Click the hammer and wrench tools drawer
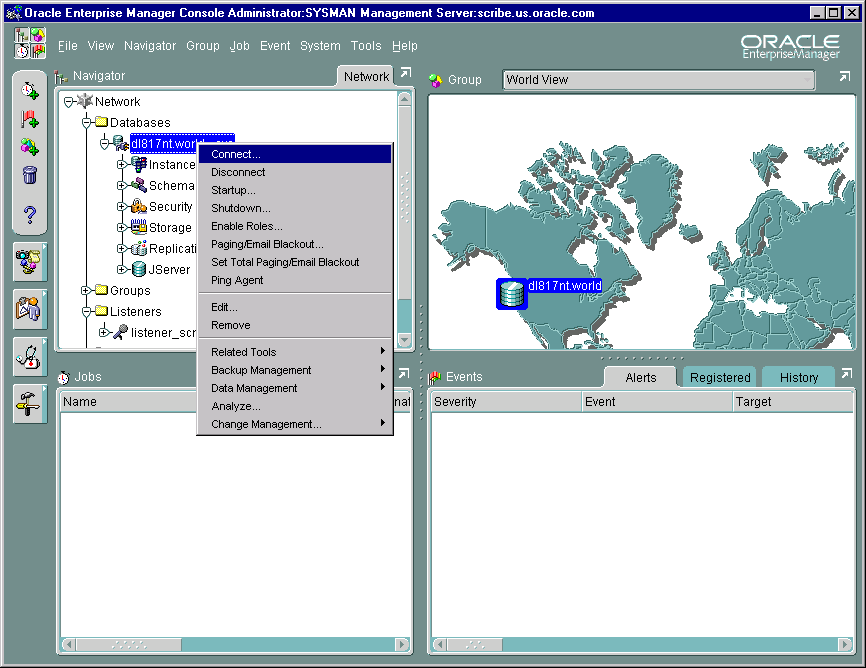This screenshot has height=668, width=866. (30, 403)
